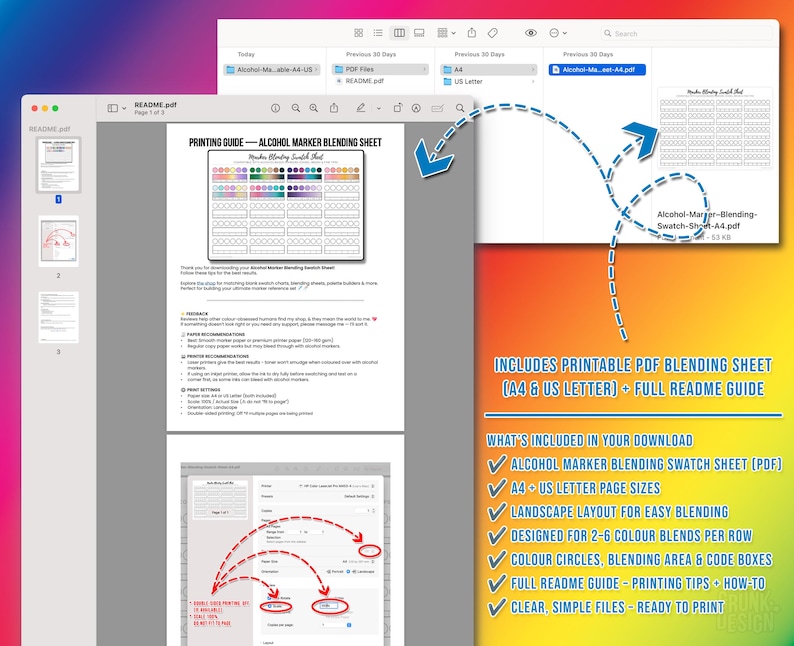This screenshot has width=794, height=646.
Task: Switch Finder to icon view
Action: pyautogui.click(x=359, y=33)
